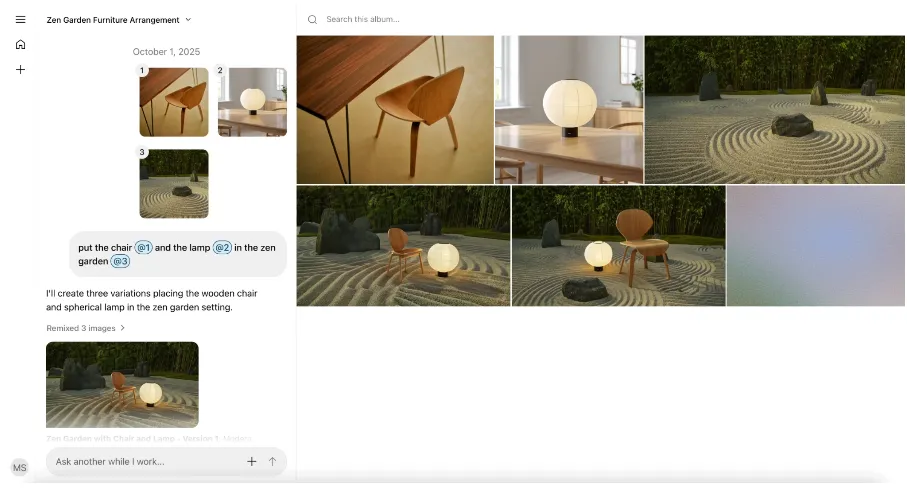Click the @2 lamp reference tag
Viewport: 907px width, 490px height.
pos(222,247)
